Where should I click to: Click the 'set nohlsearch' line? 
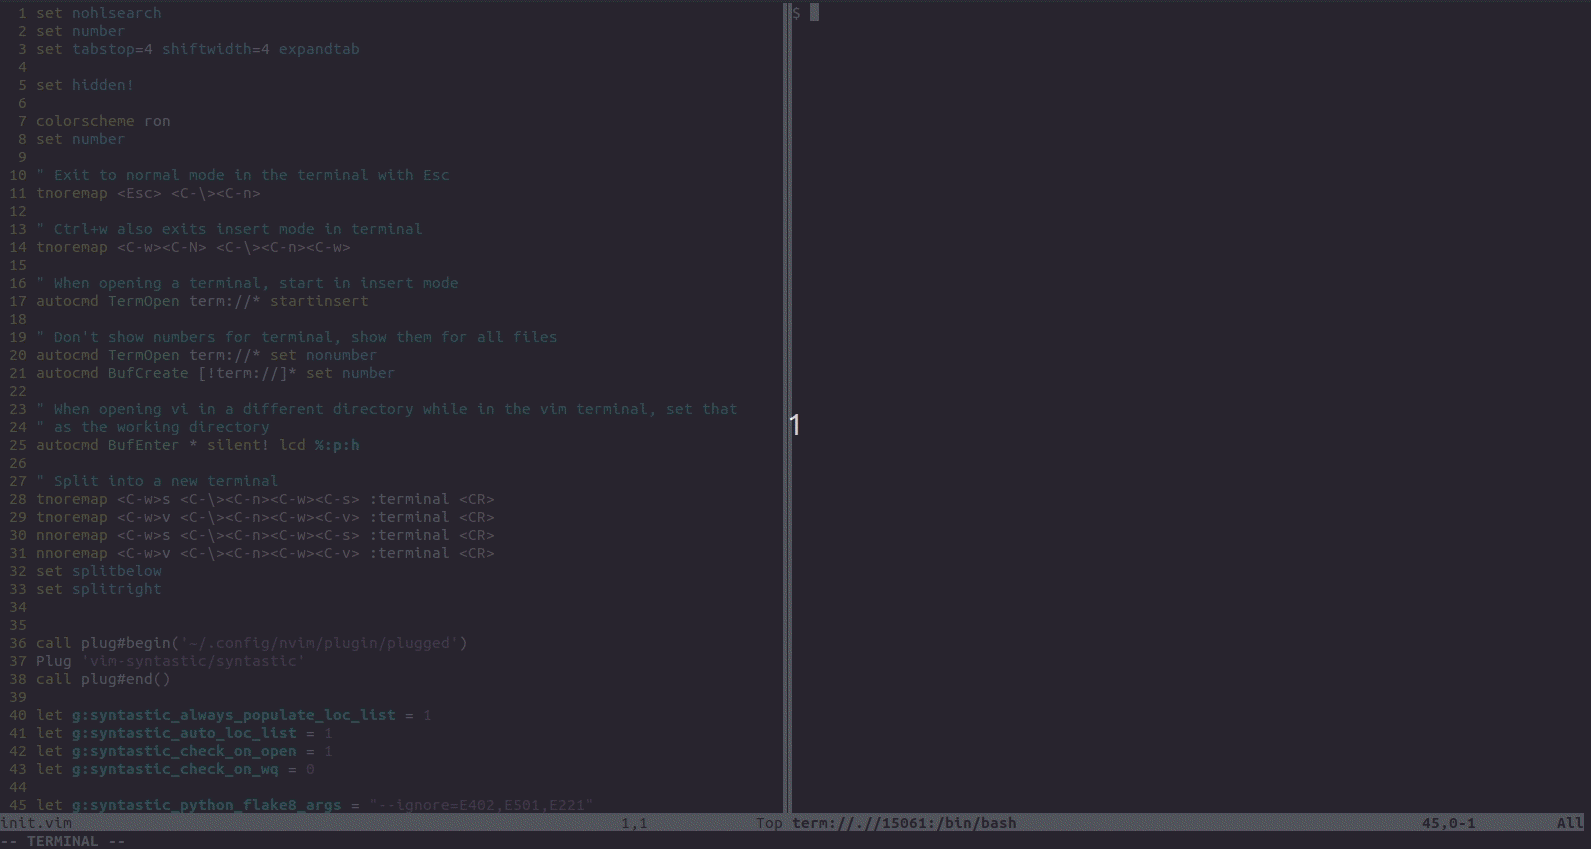pos(98,13)
